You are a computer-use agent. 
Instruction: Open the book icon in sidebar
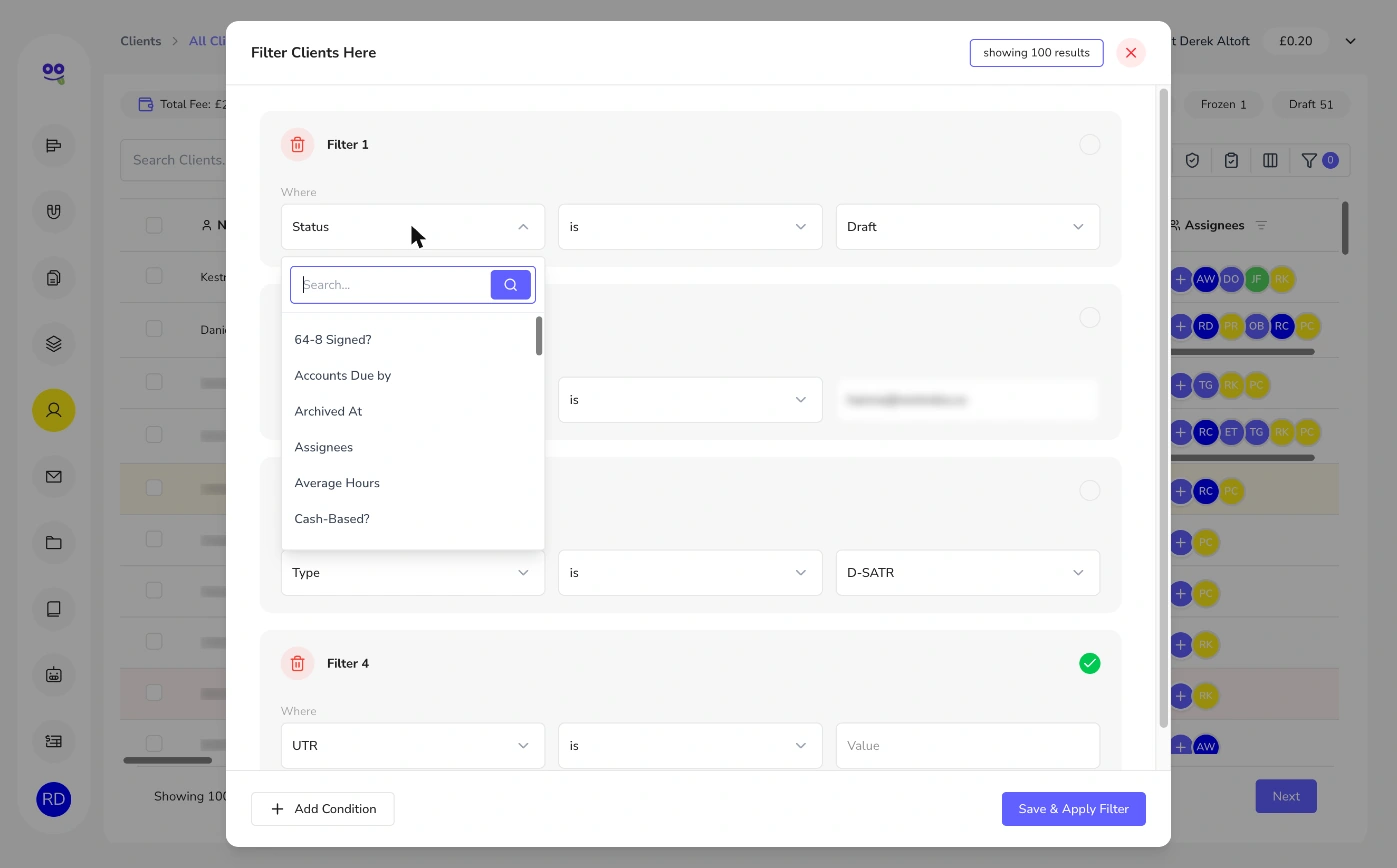(54, 608)
